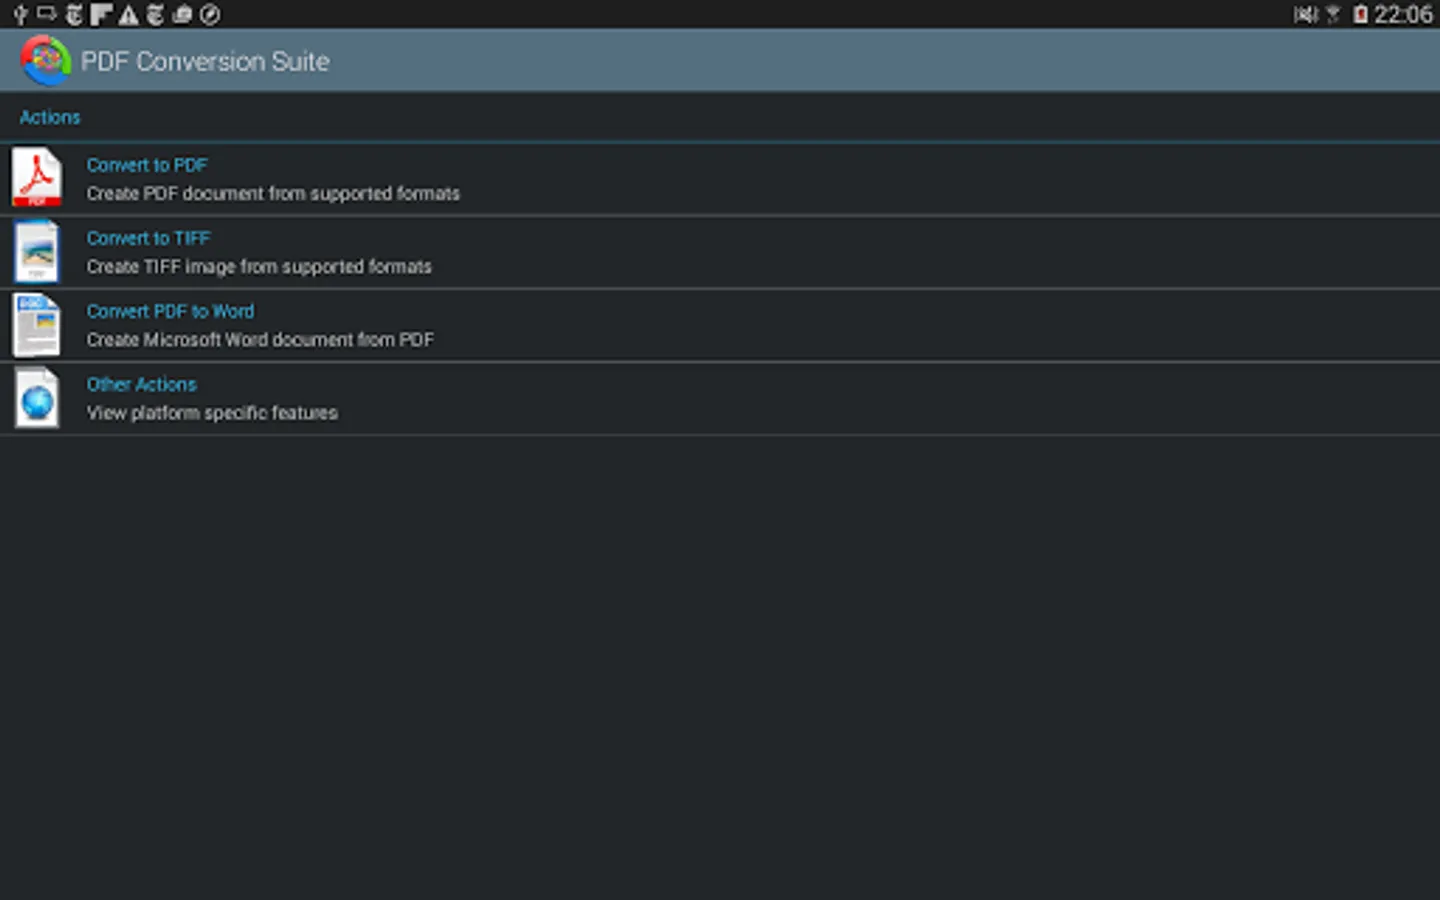Screen dimensions: 1440x900
Task: Open the Convert to PDF action
Action: [x=147, y=165]
